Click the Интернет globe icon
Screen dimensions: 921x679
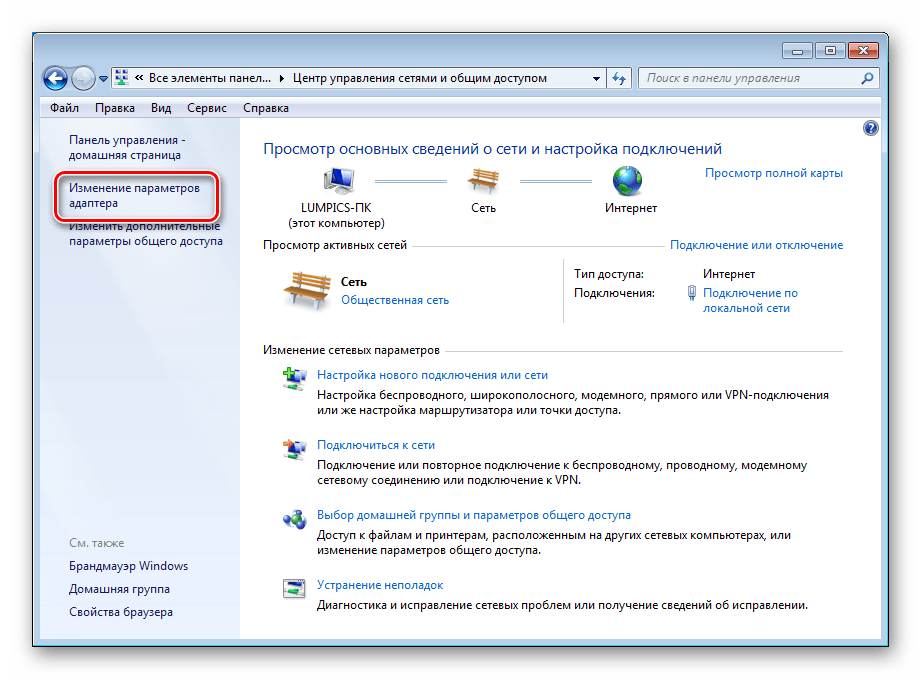click(627, 180)
